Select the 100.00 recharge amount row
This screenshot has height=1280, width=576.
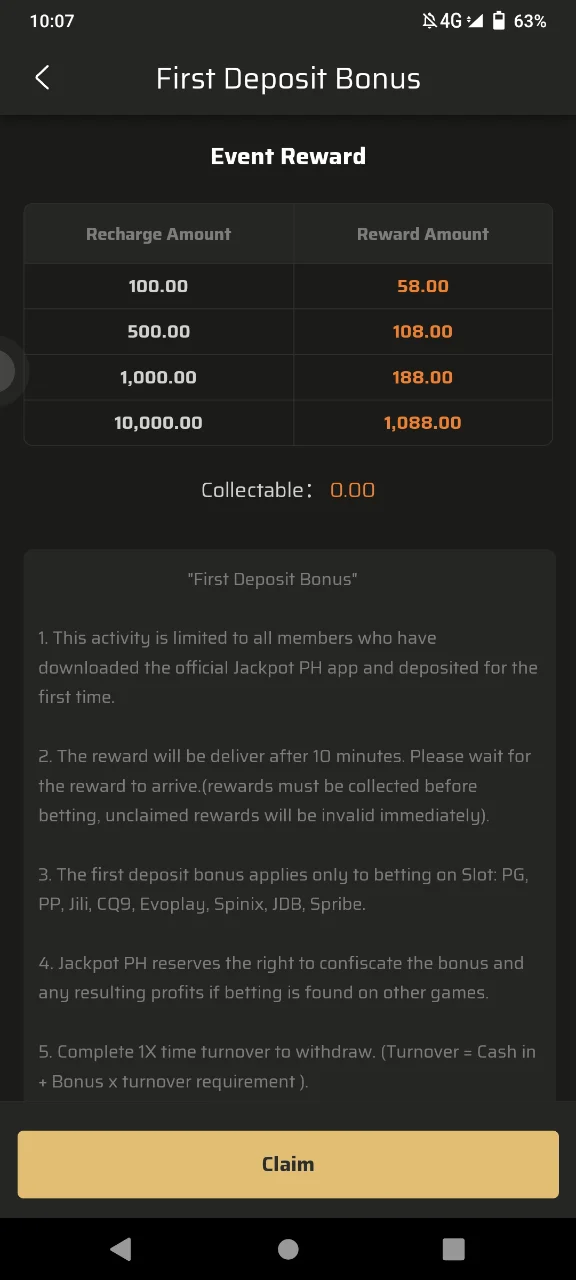coord(288,286)
